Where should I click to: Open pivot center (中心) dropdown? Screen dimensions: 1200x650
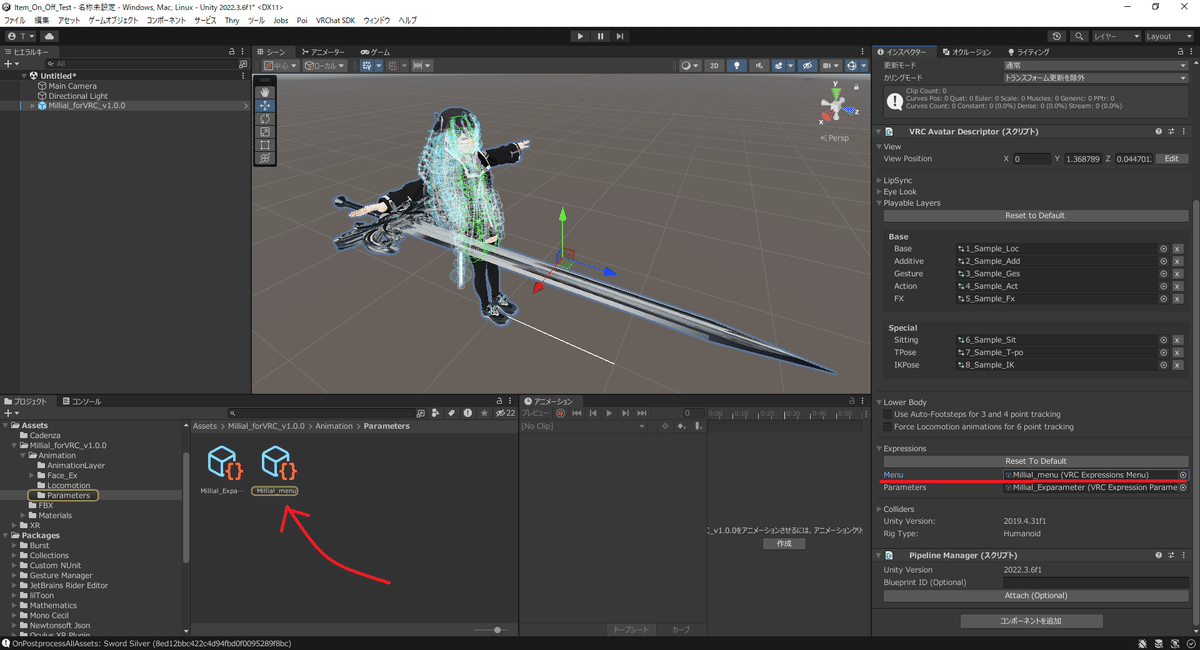tap(280, 66)
